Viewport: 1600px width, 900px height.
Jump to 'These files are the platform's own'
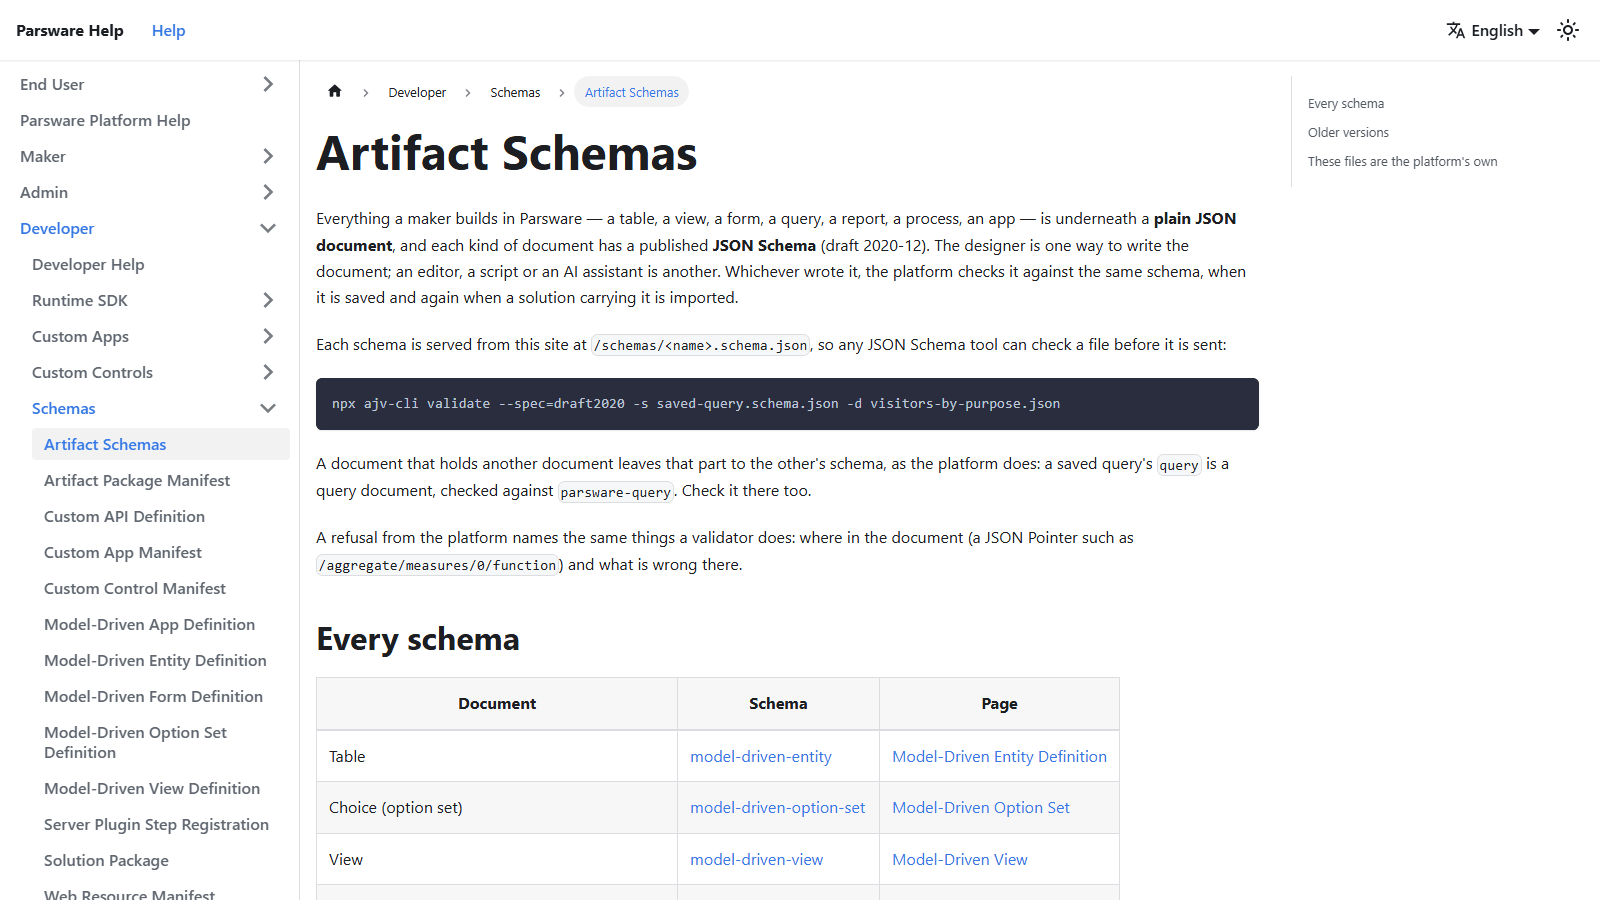(1402, 161)
